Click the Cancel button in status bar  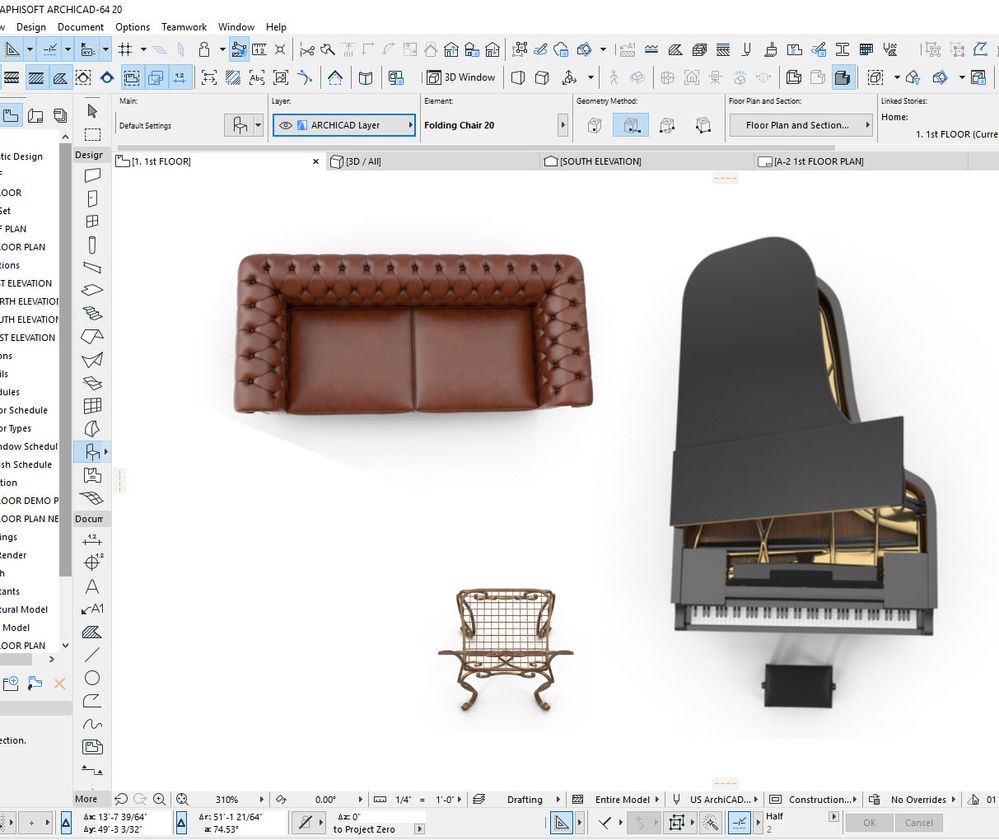919,823
